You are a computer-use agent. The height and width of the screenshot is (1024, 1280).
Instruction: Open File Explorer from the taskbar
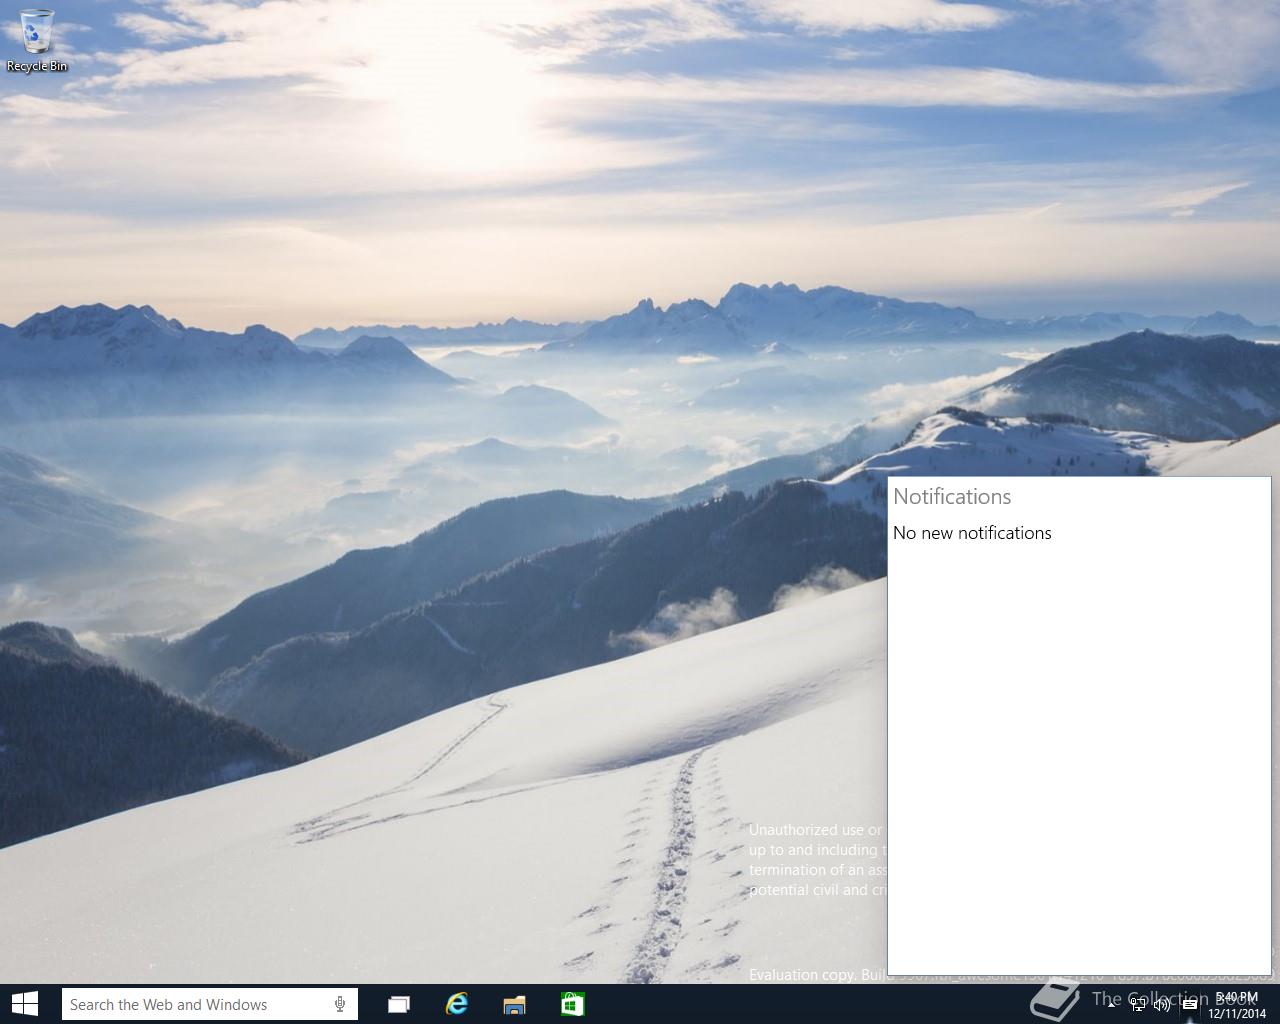click(x=514, y=1004)
